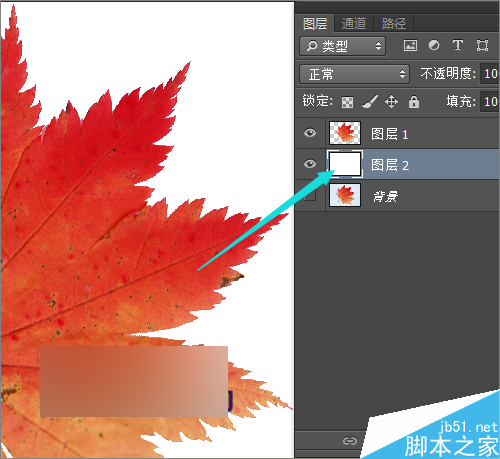Screen dimensions: 500x459
Task: Click the 不透明度 opacity value field
Action: (490, 74)
